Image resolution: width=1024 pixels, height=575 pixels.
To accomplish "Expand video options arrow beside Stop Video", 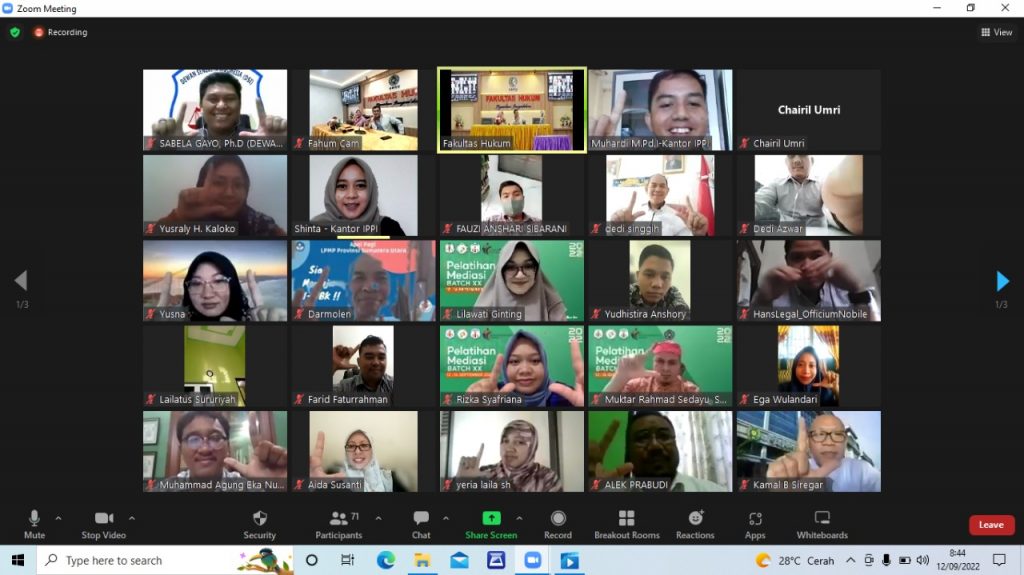I will click(132, 518).
